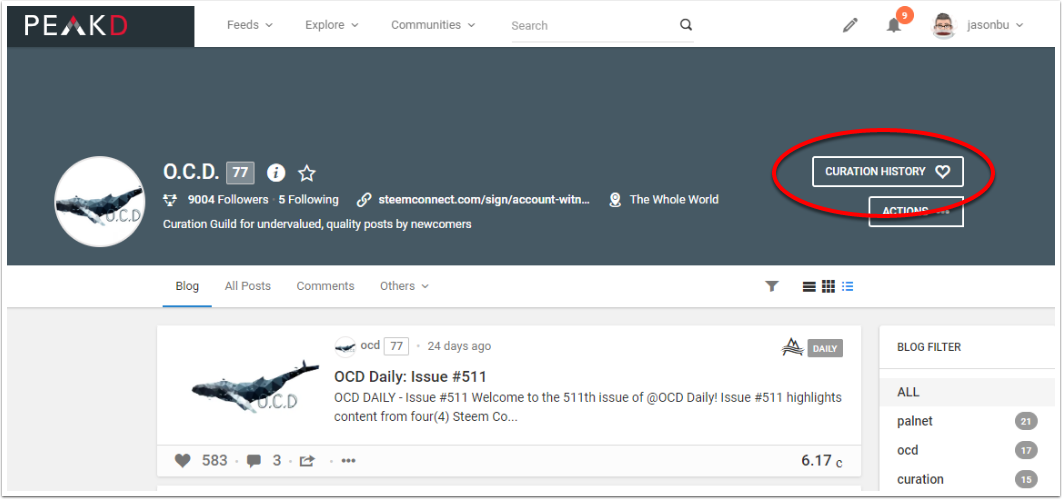Switch to the plain list layout icon
1062x499 pixels.
[x=809, y=286]
